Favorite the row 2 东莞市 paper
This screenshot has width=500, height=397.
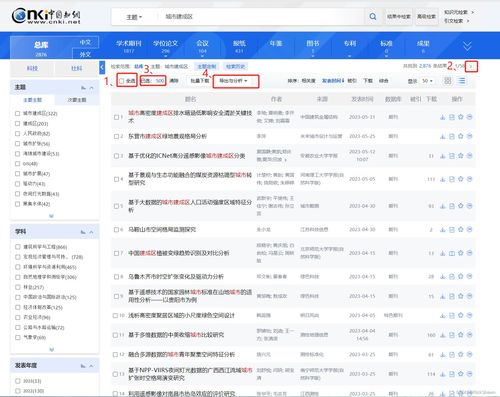coord(461,136)
